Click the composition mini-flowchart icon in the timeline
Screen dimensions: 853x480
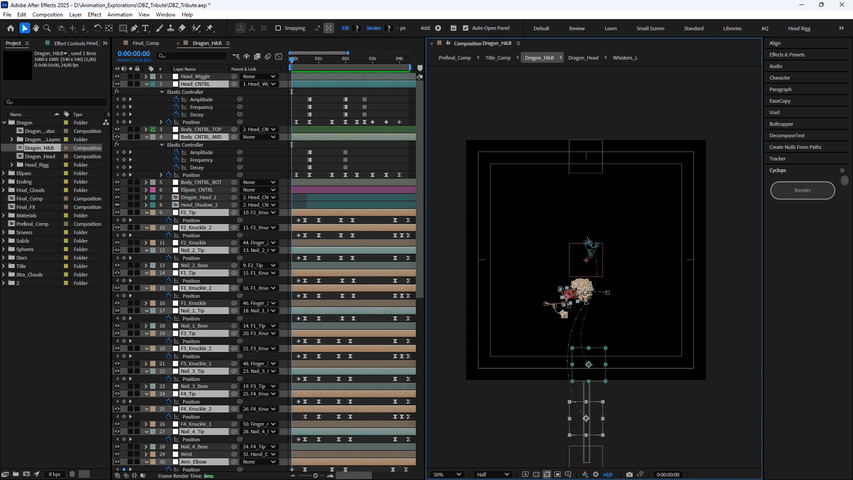coord(236,56)
